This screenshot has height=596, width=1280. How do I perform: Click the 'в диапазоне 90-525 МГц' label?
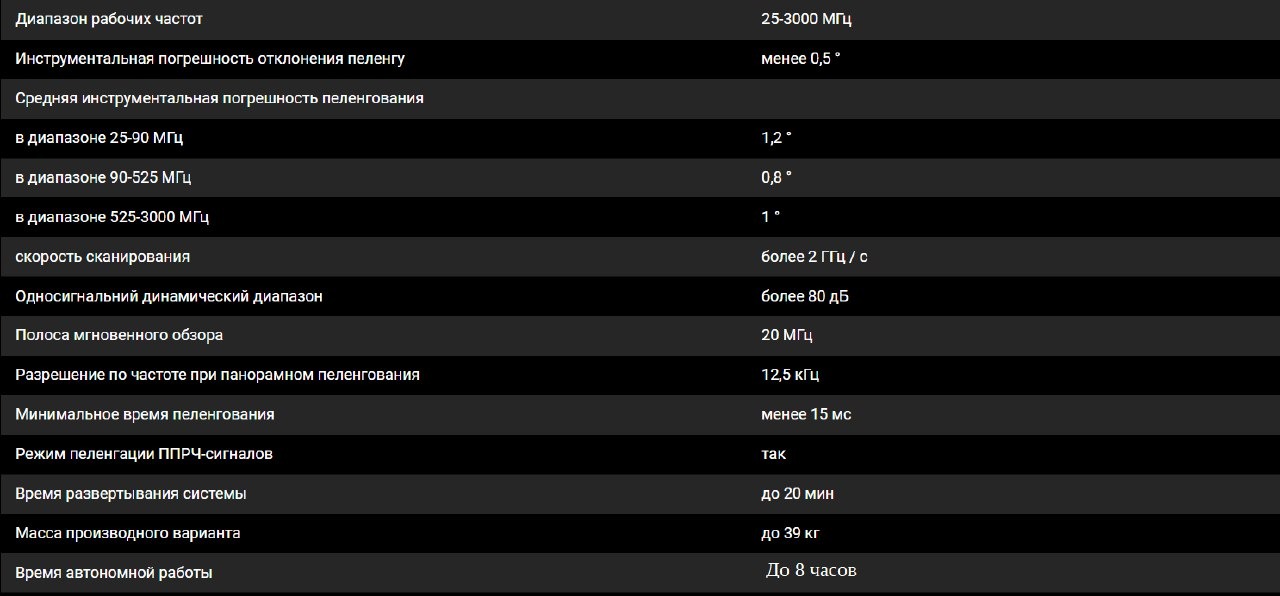(103, 177)
